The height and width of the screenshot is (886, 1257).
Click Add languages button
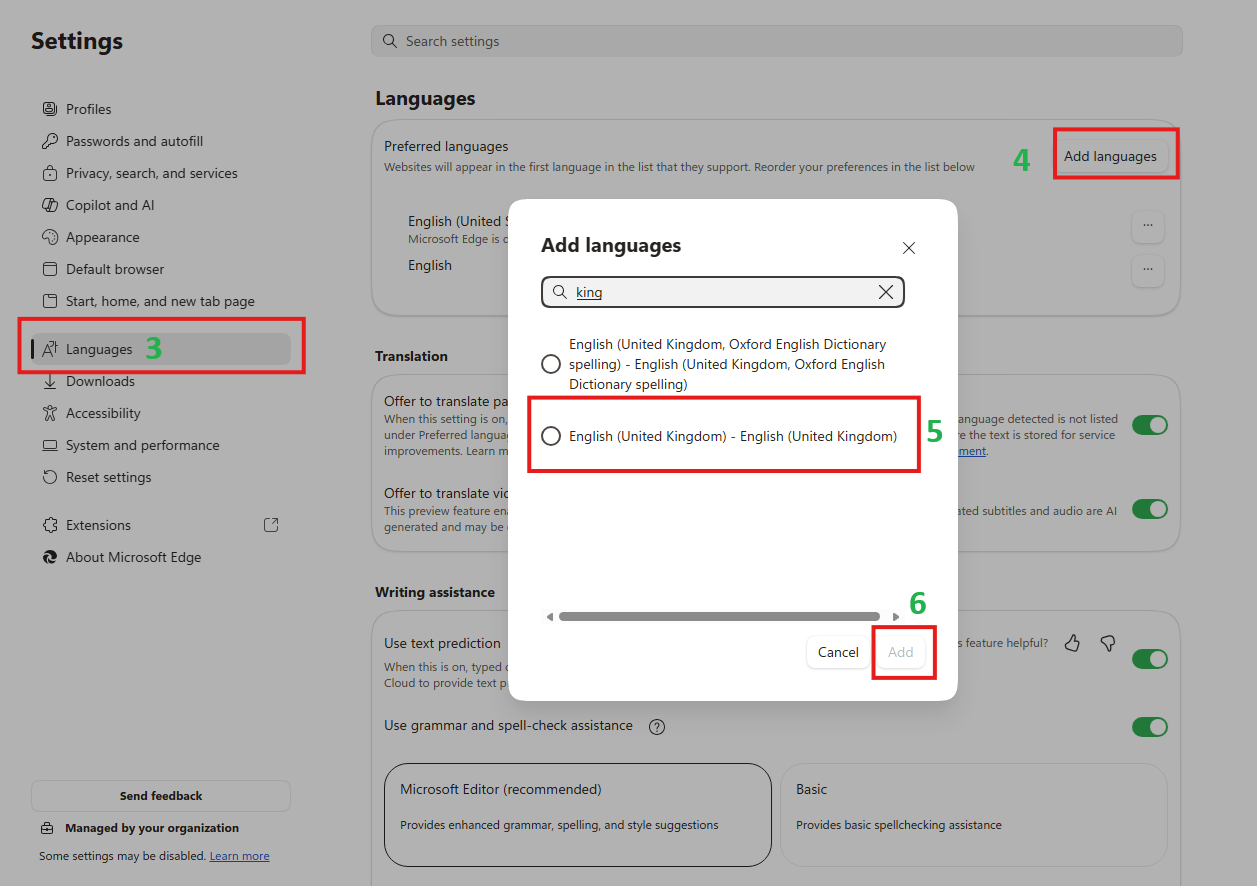pyautogui.click(x=1110, y=156)
